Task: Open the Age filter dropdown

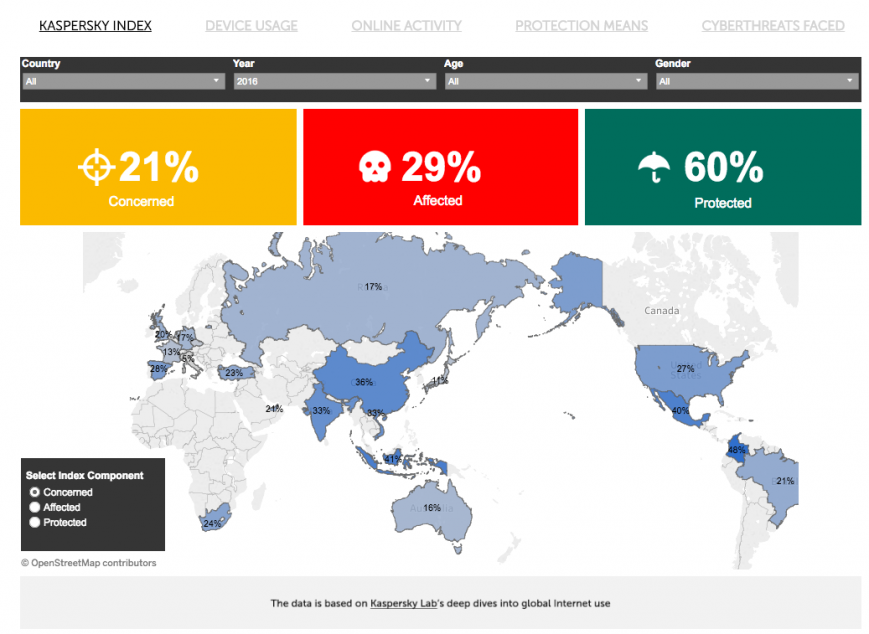Action: click(x=546, y=81)
